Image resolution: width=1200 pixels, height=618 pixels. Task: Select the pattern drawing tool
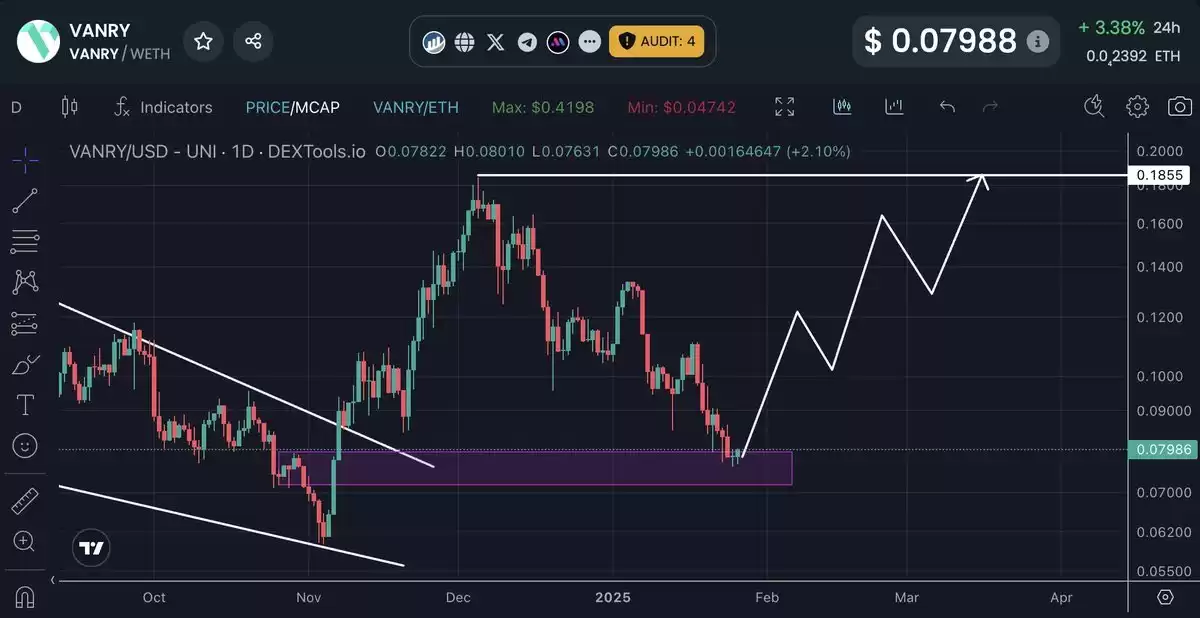26,282
